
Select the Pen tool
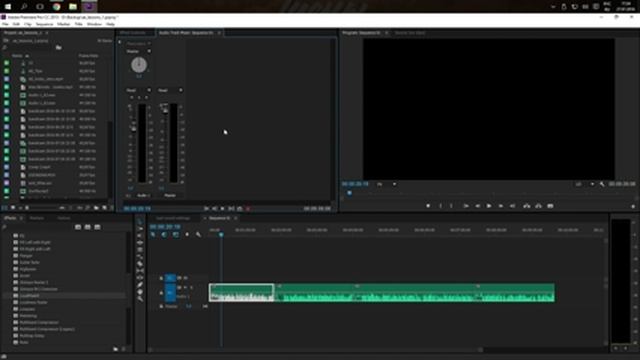pyautogui.click(x=140, y=285)
